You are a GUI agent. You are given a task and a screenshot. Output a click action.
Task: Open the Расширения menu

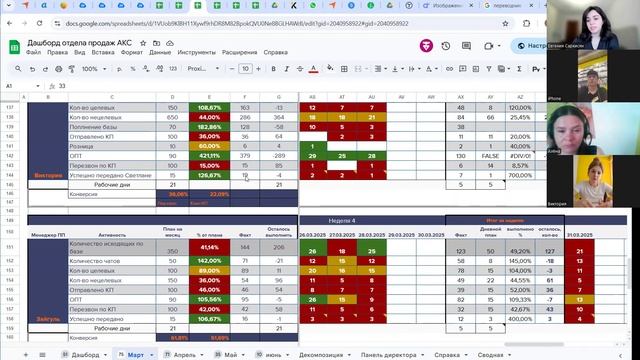point(240,52)
